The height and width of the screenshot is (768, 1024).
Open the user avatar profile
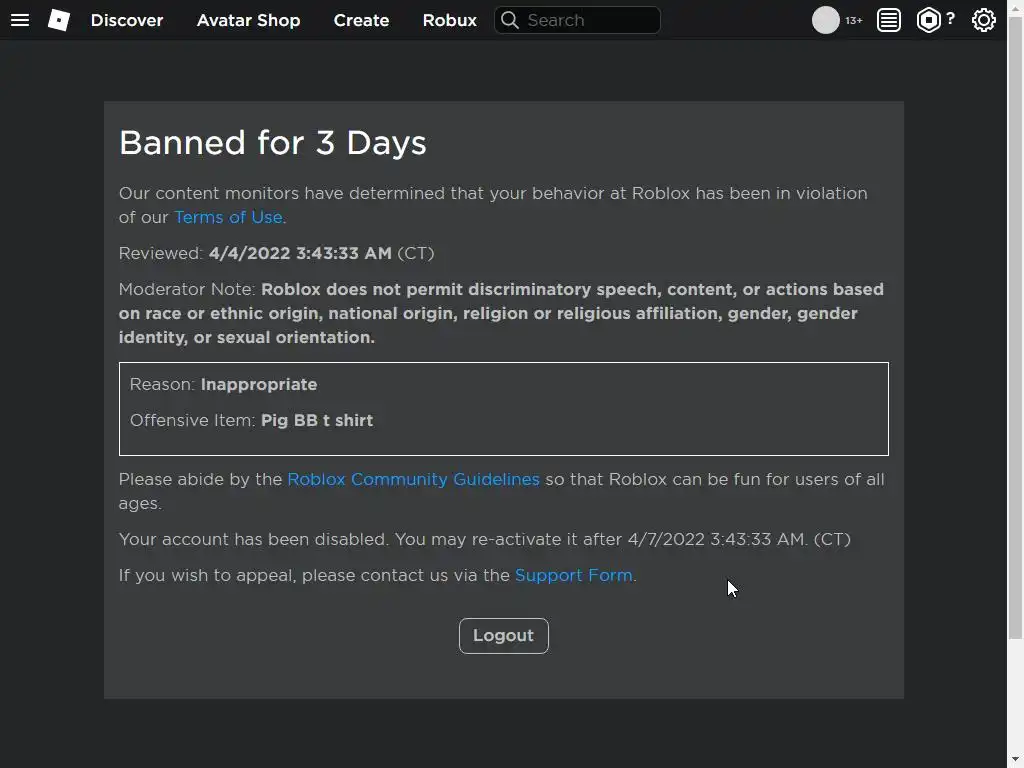point(825,20)
